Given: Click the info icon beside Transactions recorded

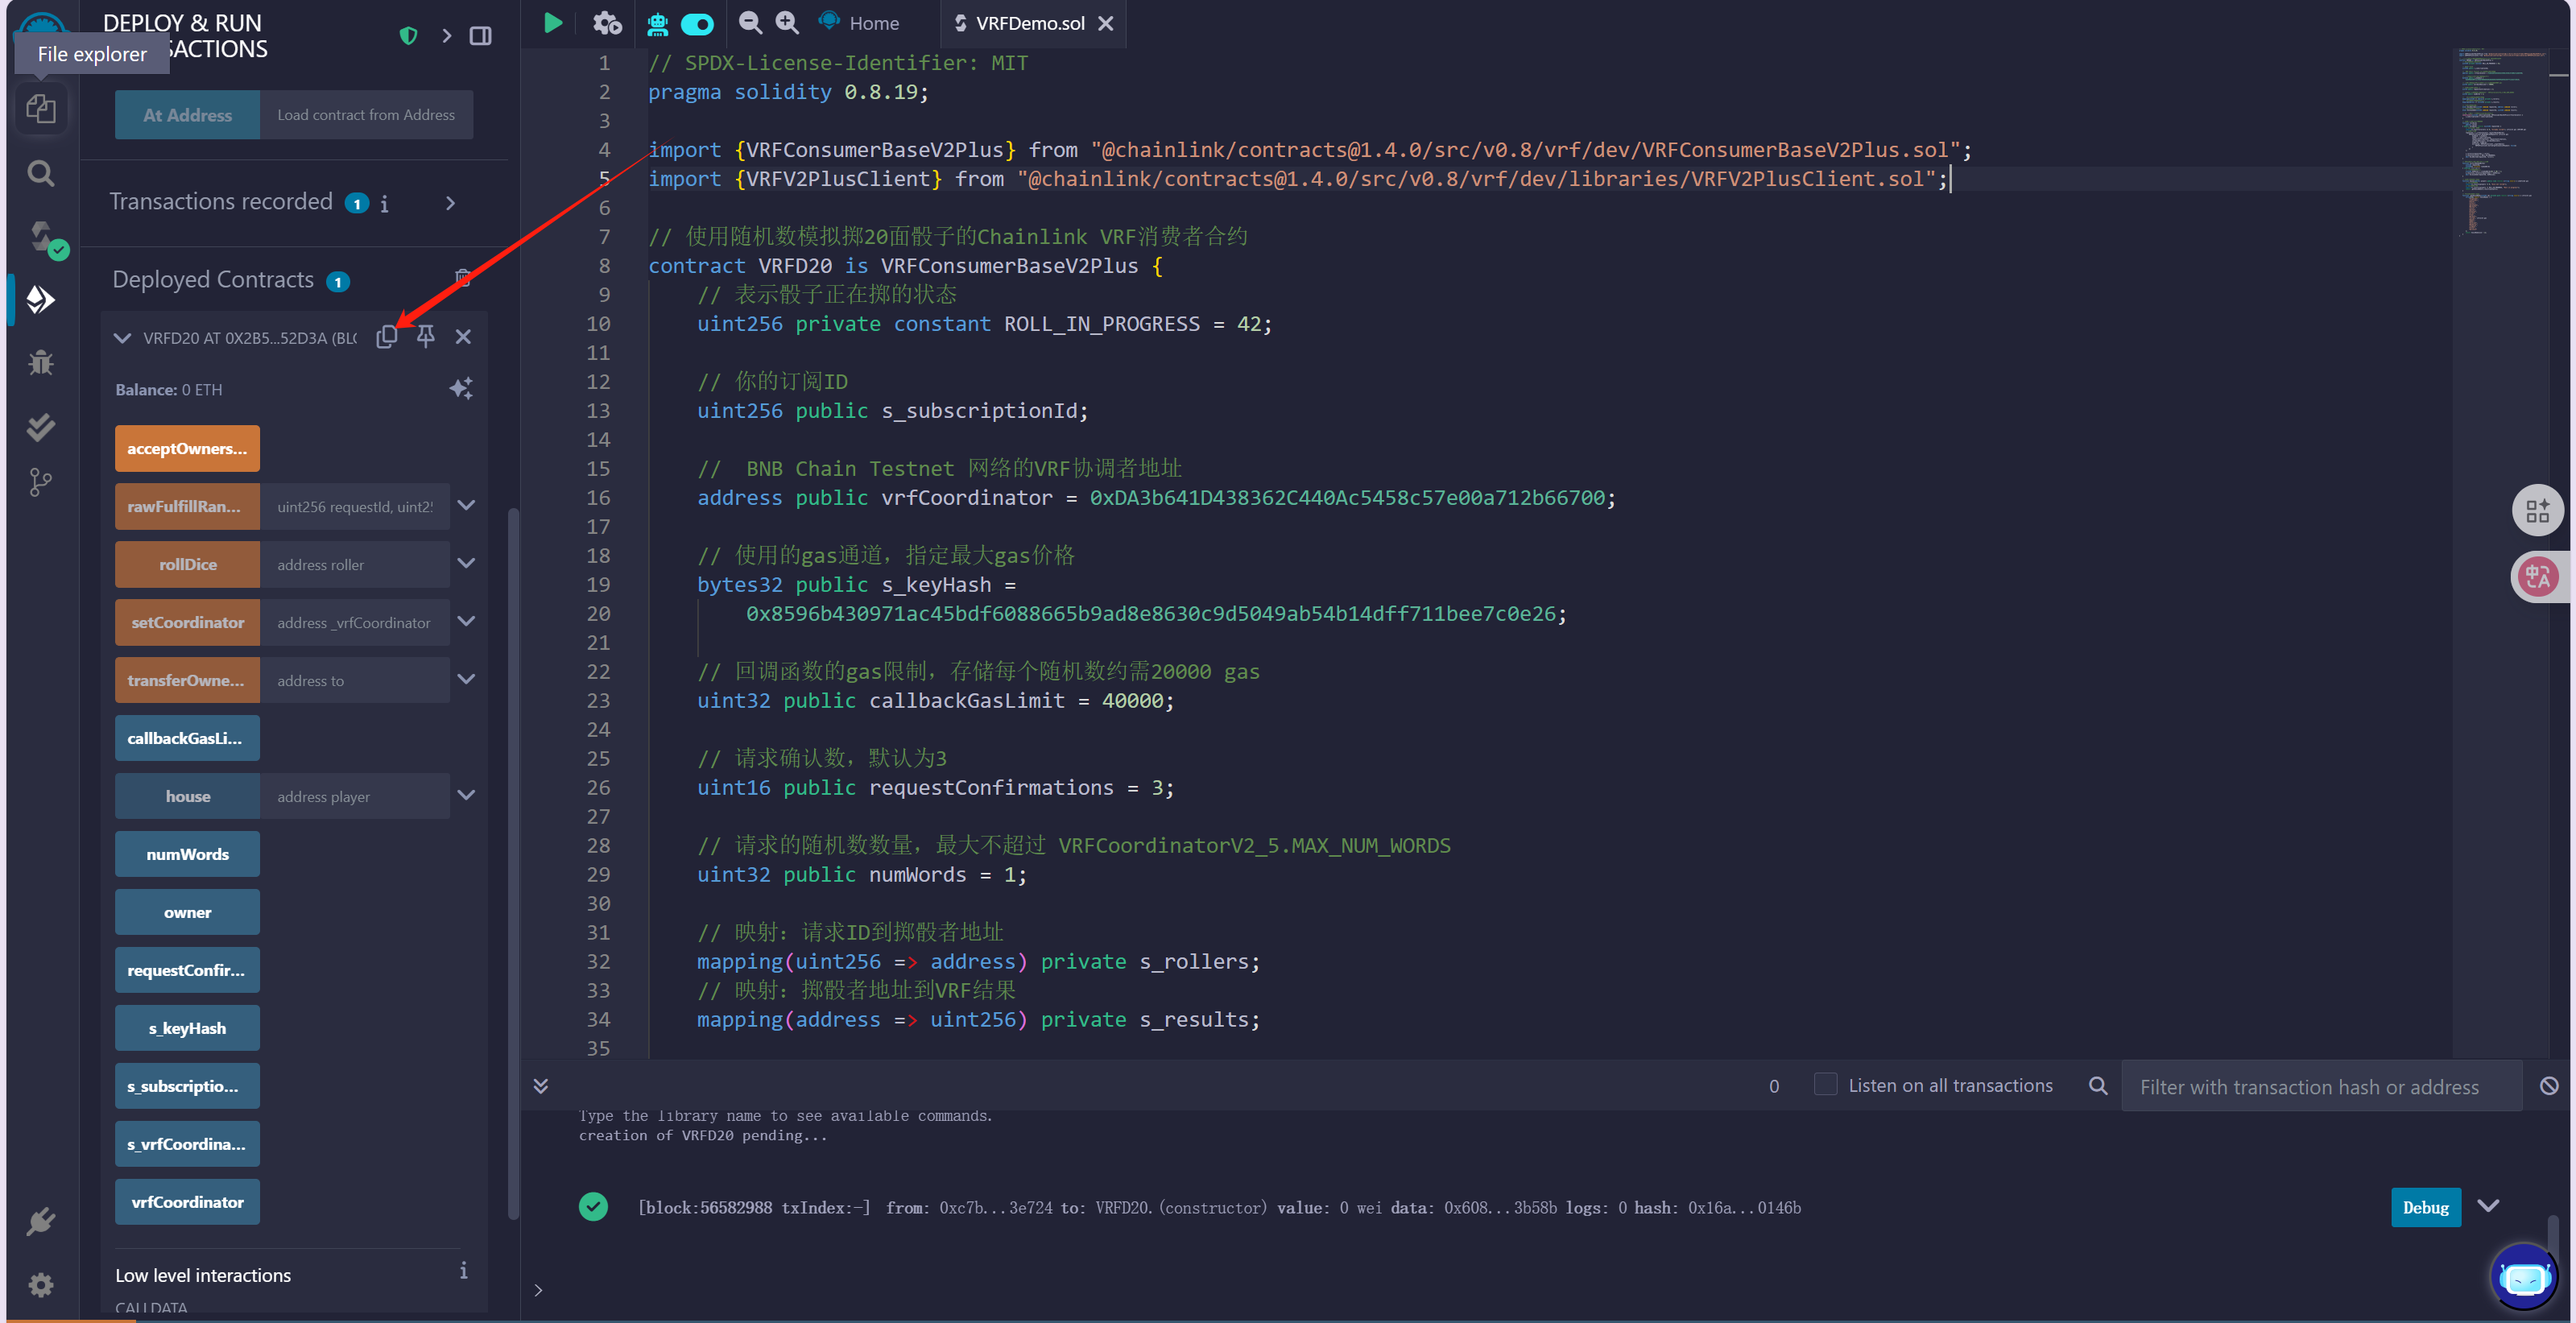Looking at the screenshot, I should coord(384,204).
